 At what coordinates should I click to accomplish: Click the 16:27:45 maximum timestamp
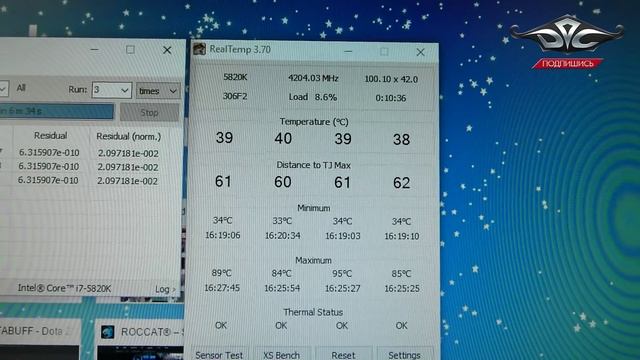click(222, 288)
